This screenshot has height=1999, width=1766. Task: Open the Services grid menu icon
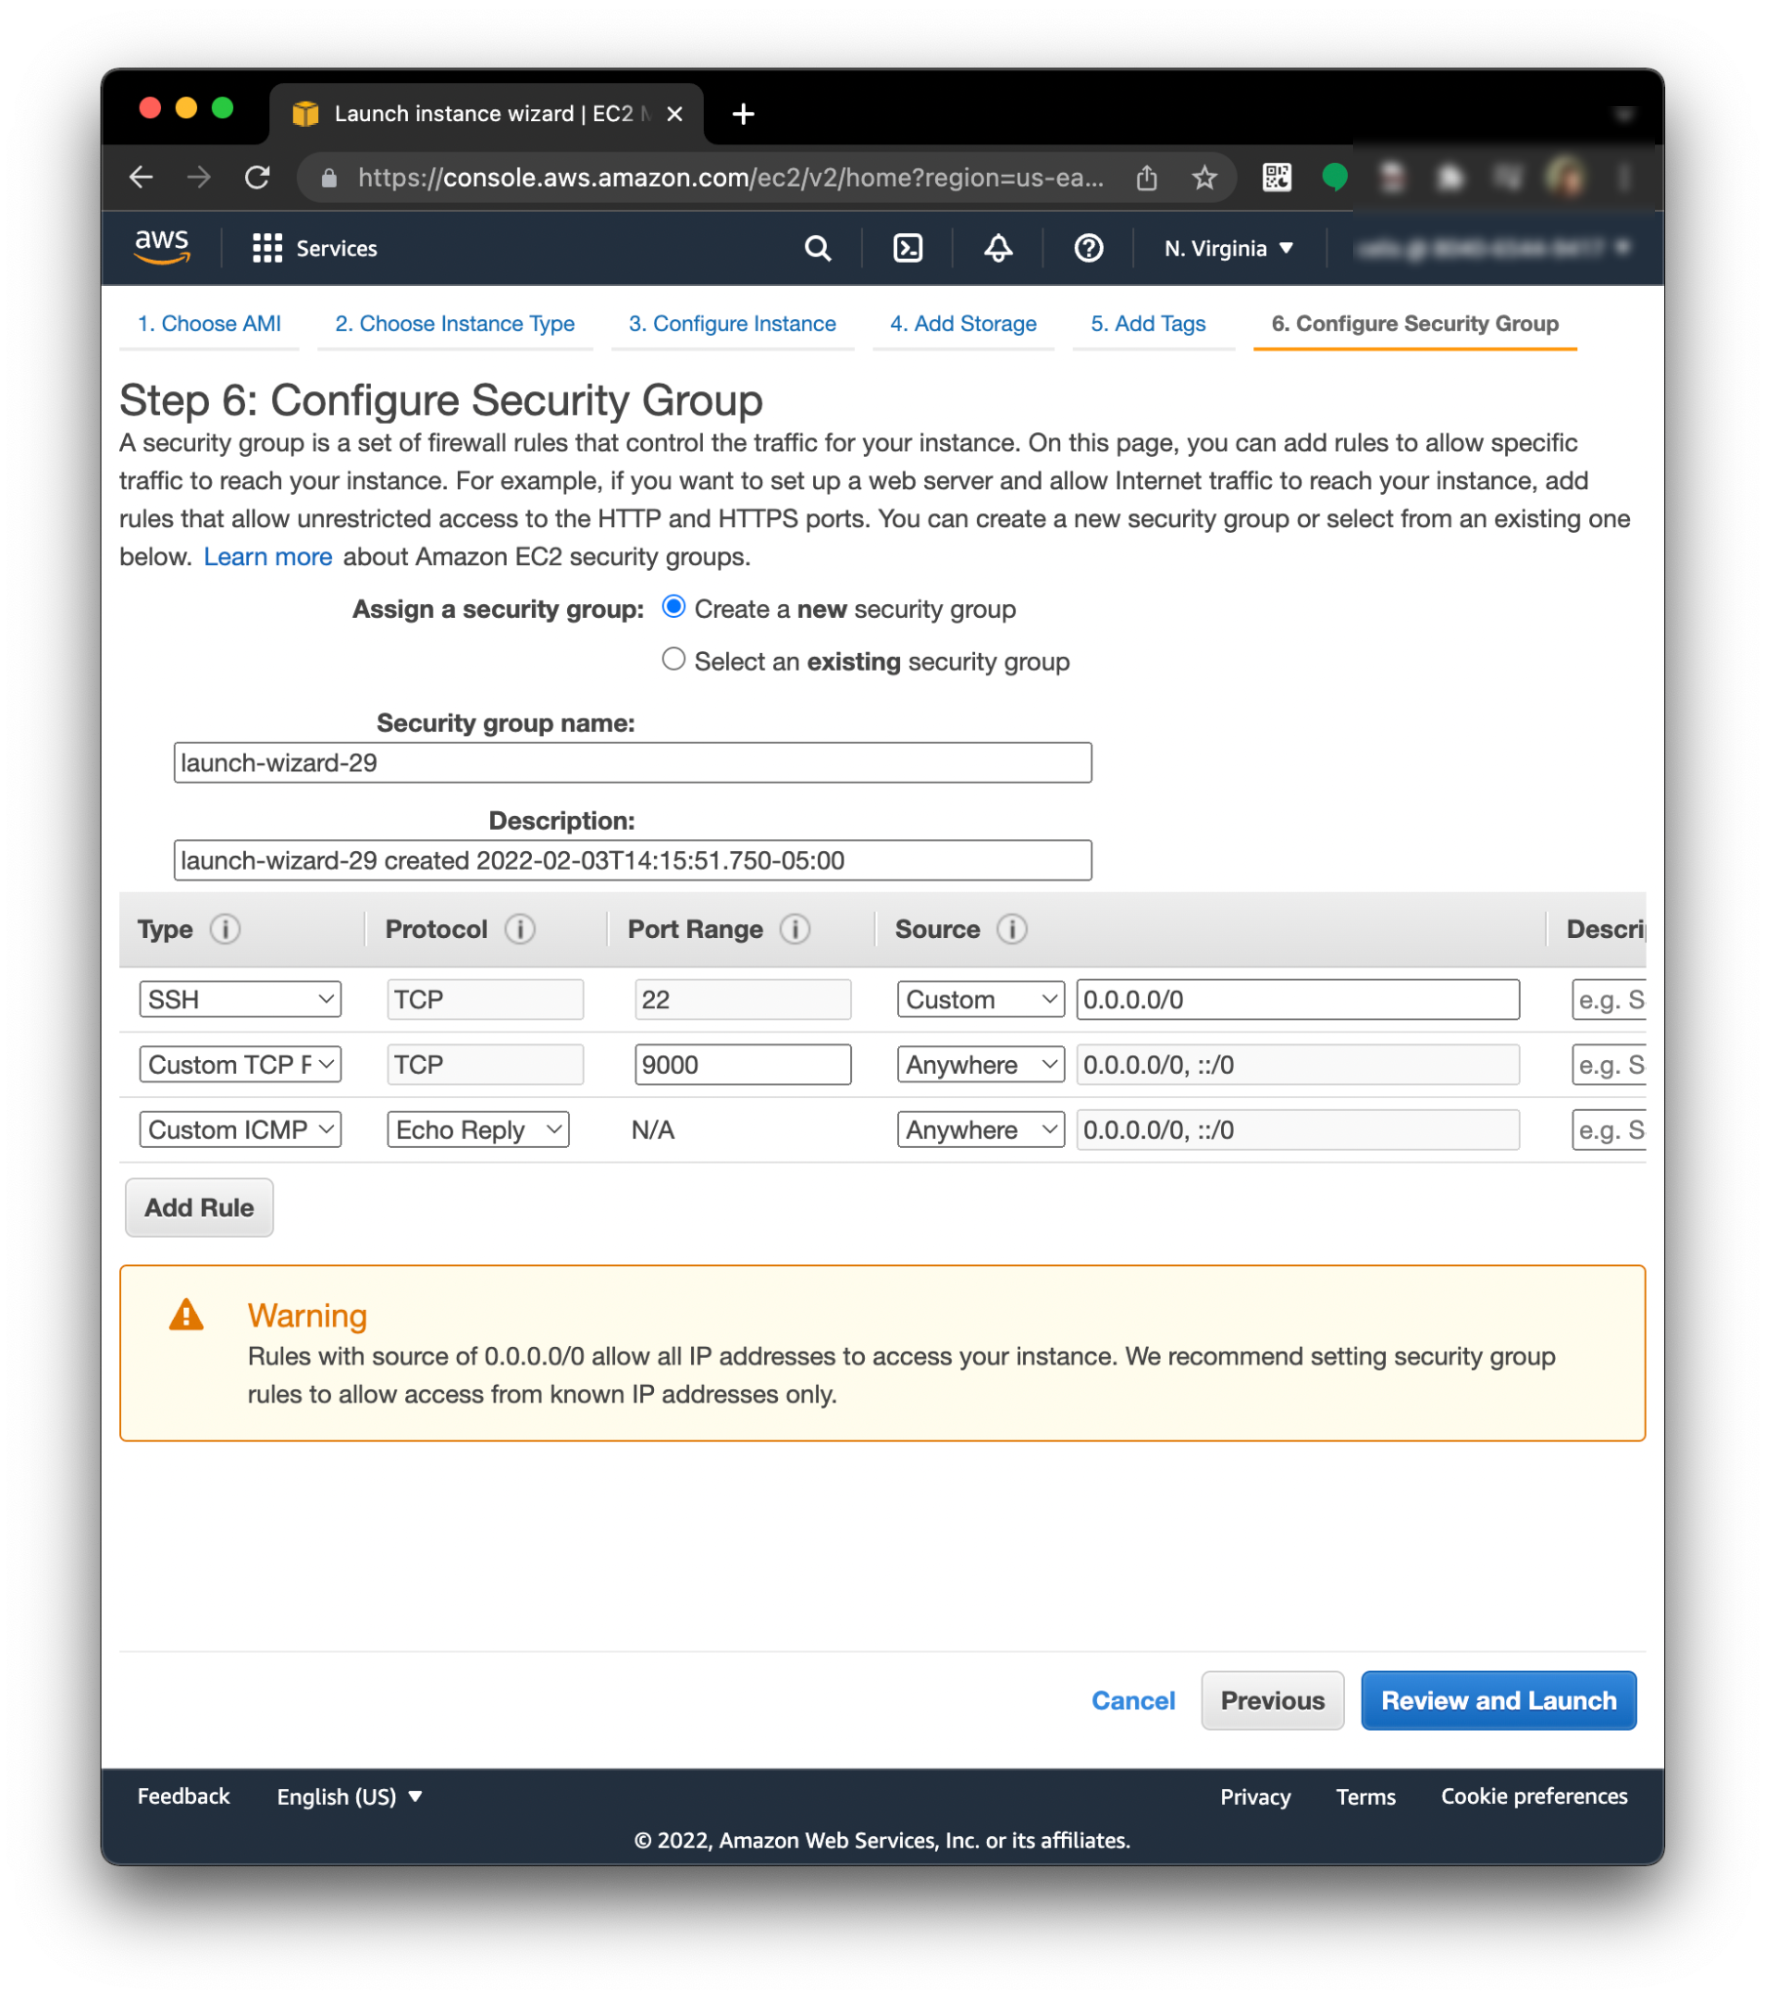266,248
